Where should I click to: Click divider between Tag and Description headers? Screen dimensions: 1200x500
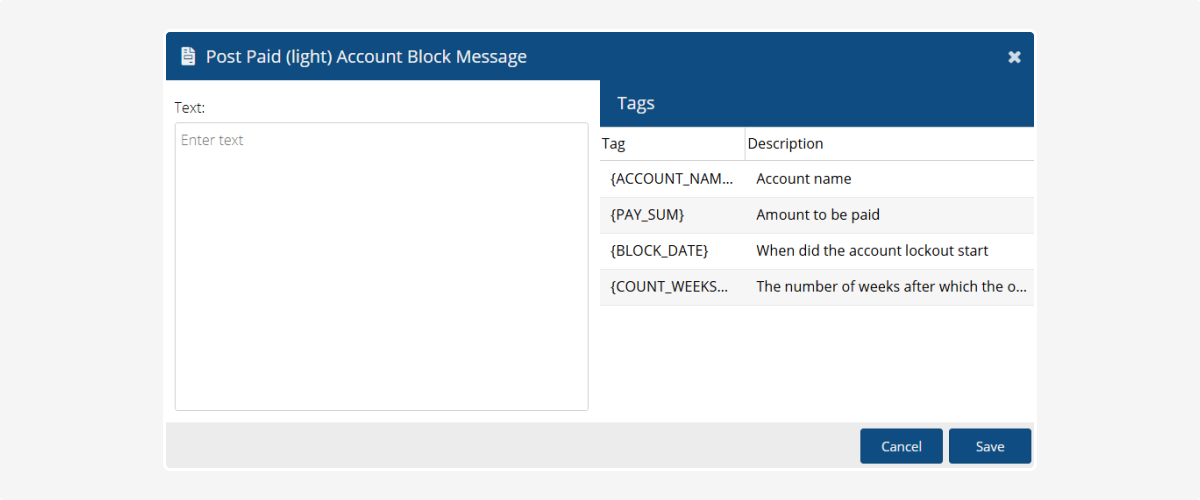tap(745, 144)
